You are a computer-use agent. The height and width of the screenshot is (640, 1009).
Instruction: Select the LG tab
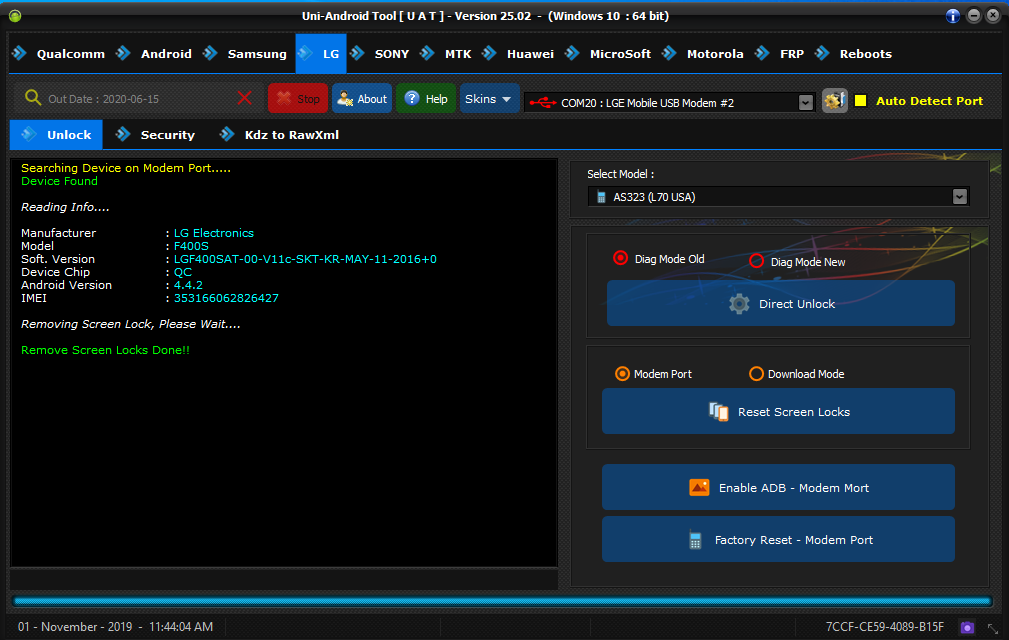point(321,54)
